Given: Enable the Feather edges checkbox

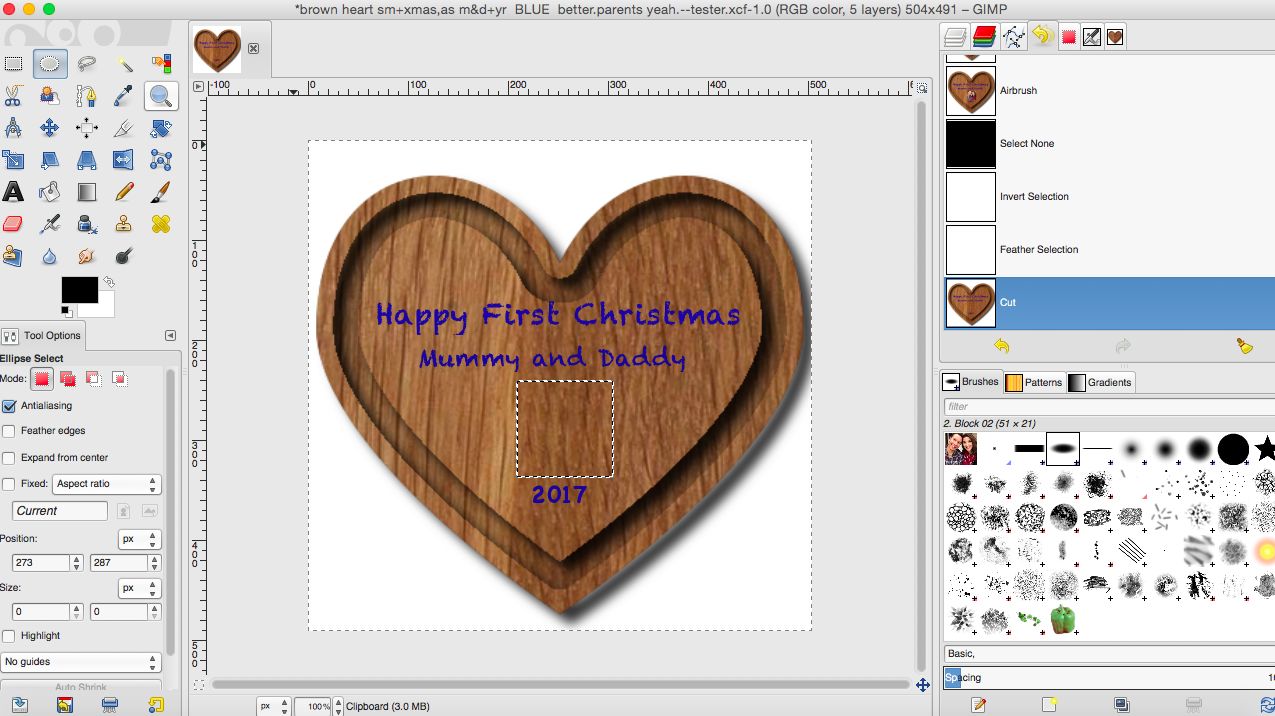Looking at the screenshot, I should pyautogui.click(x=10, y=431).
